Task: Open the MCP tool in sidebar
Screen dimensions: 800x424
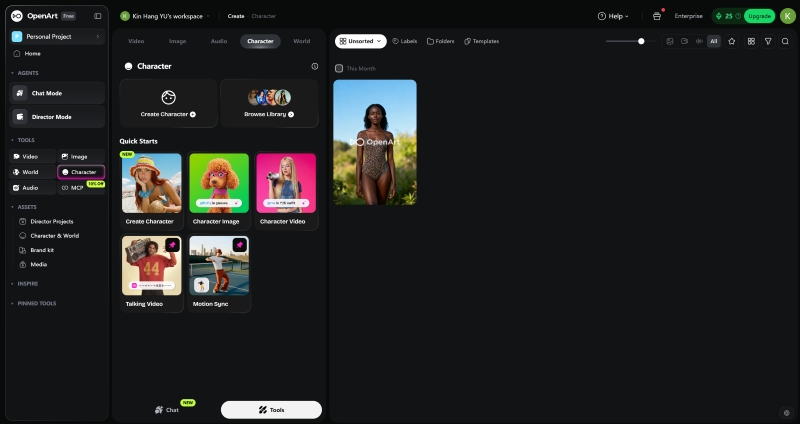Action: [81, 188]
